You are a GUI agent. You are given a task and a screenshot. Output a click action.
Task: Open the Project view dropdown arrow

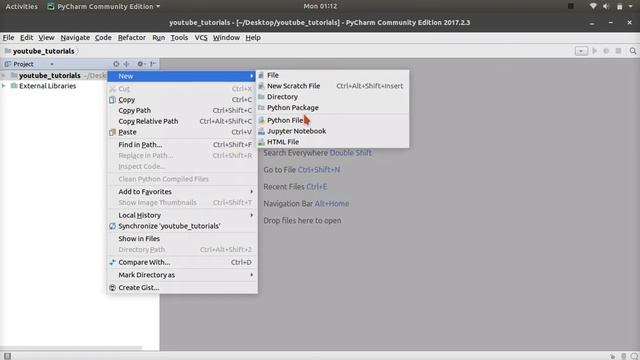pyautogui.click(x=52, y=64)
